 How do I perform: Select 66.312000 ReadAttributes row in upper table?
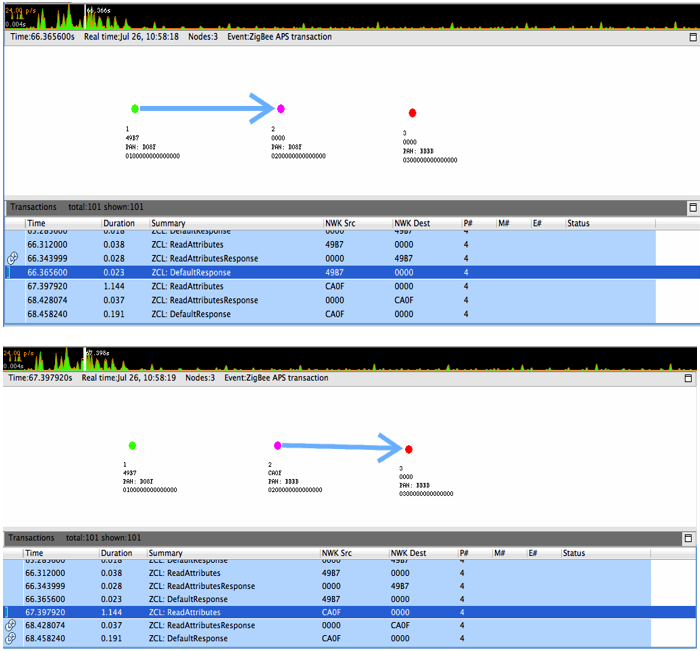[330, 245]
